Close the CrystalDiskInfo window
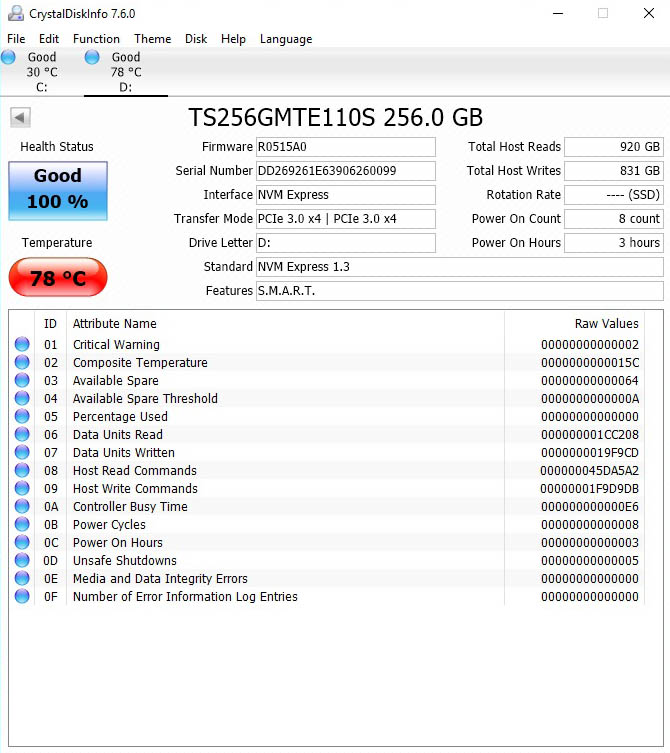Viewport: 670px width, 753px height. 649,13
